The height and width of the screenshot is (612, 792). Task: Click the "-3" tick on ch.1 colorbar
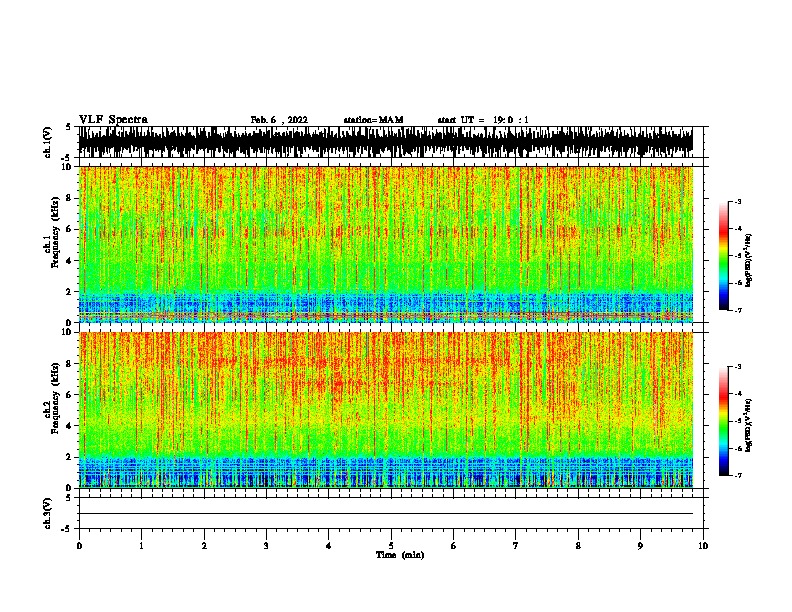pos(737,201)
